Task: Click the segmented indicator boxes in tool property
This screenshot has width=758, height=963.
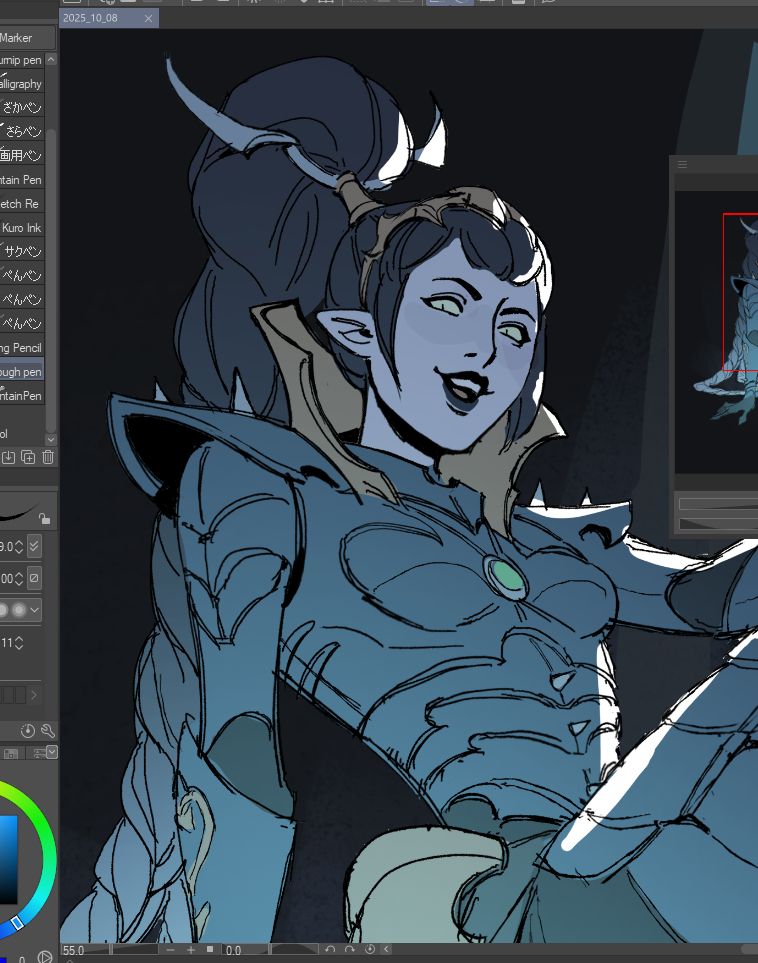Action: (13, 695)
